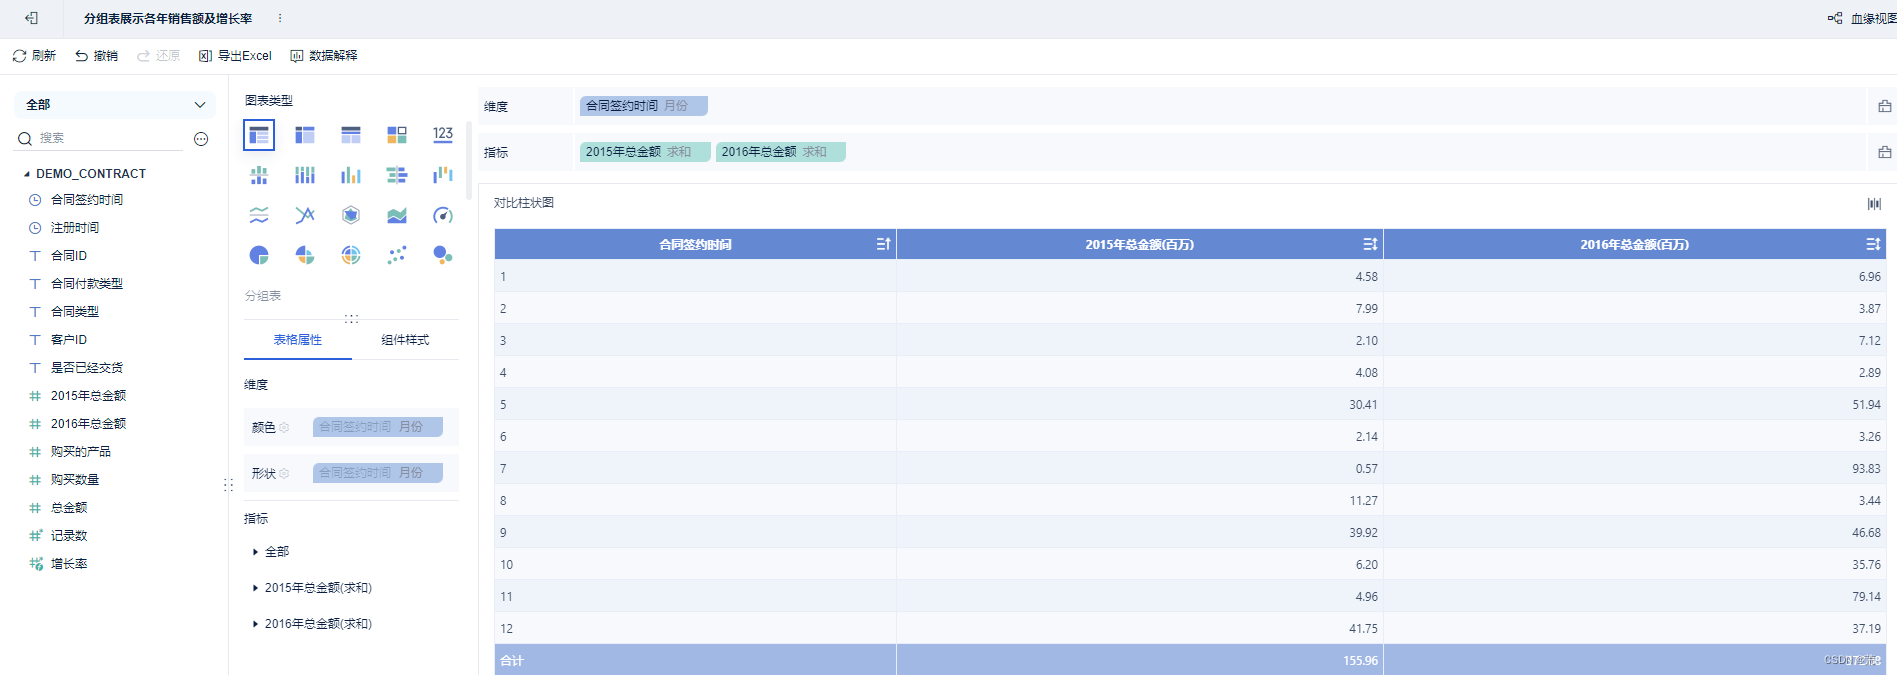This screenshot has height=675, width=1897.
Task: Select the rose chart icon
Action: (x=305, y=255)
